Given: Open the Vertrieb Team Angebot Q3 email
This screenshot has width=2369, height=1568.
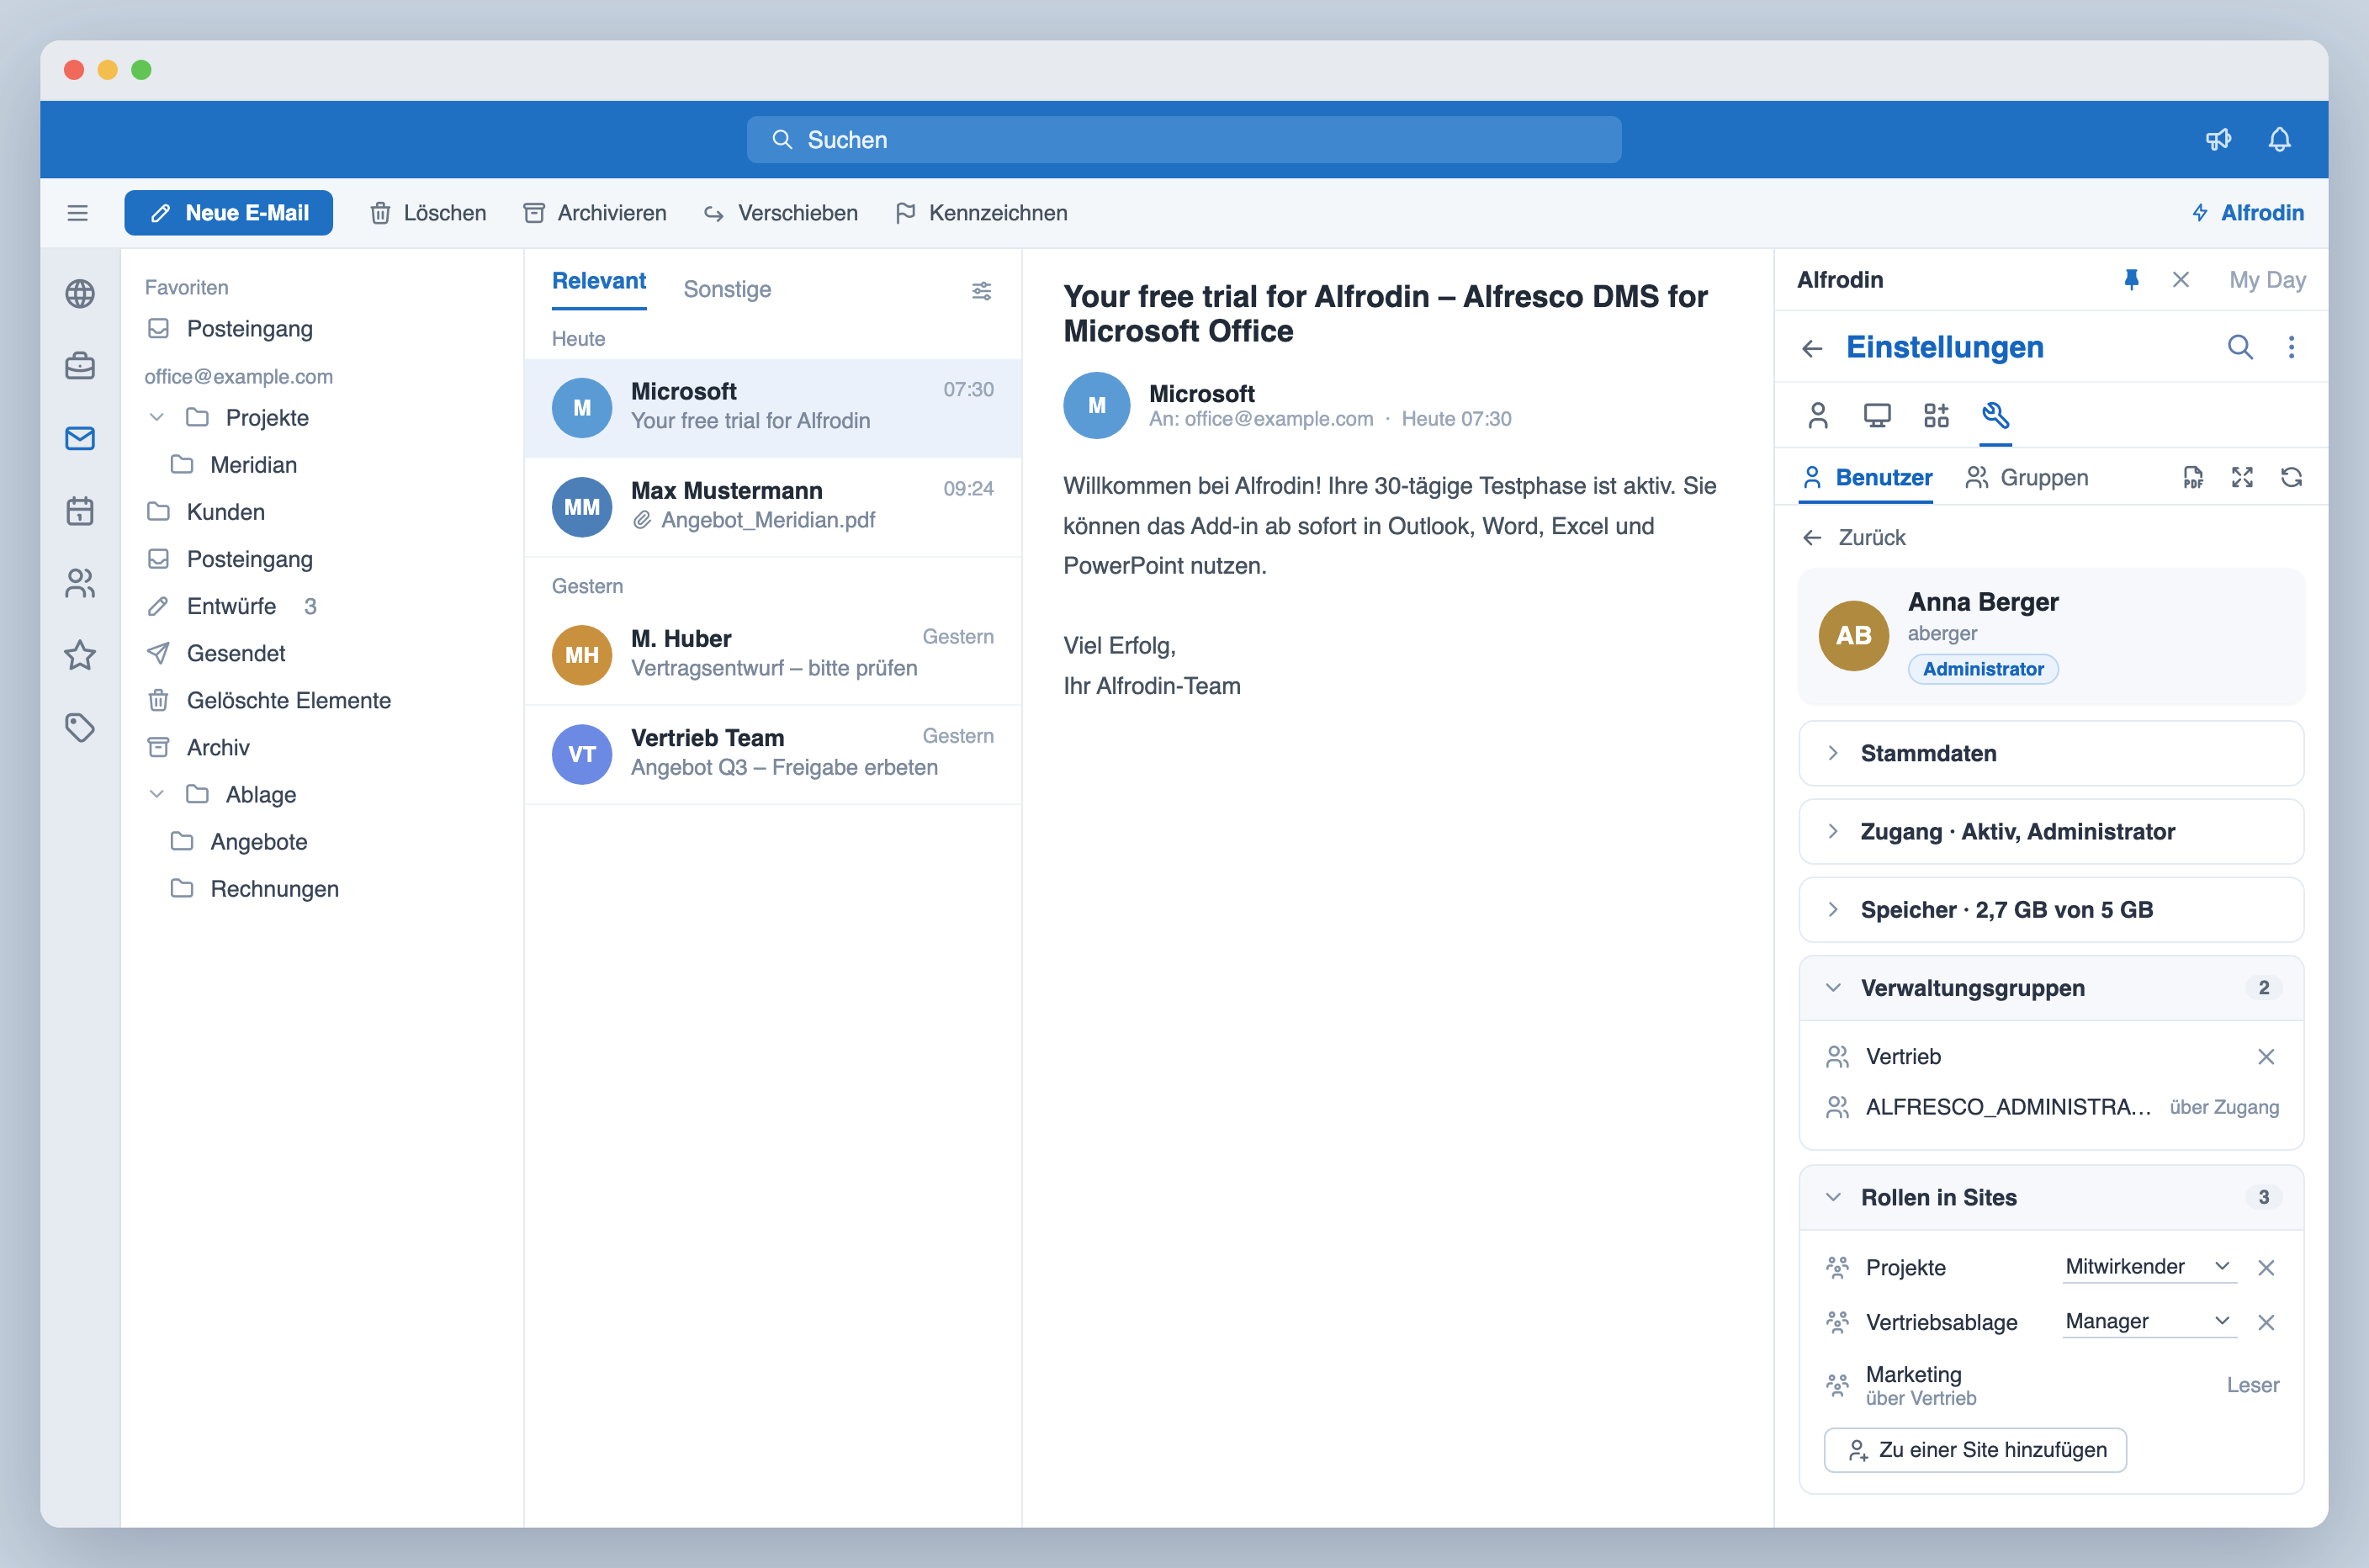Looking at the screenshot, I should point(773,754).
